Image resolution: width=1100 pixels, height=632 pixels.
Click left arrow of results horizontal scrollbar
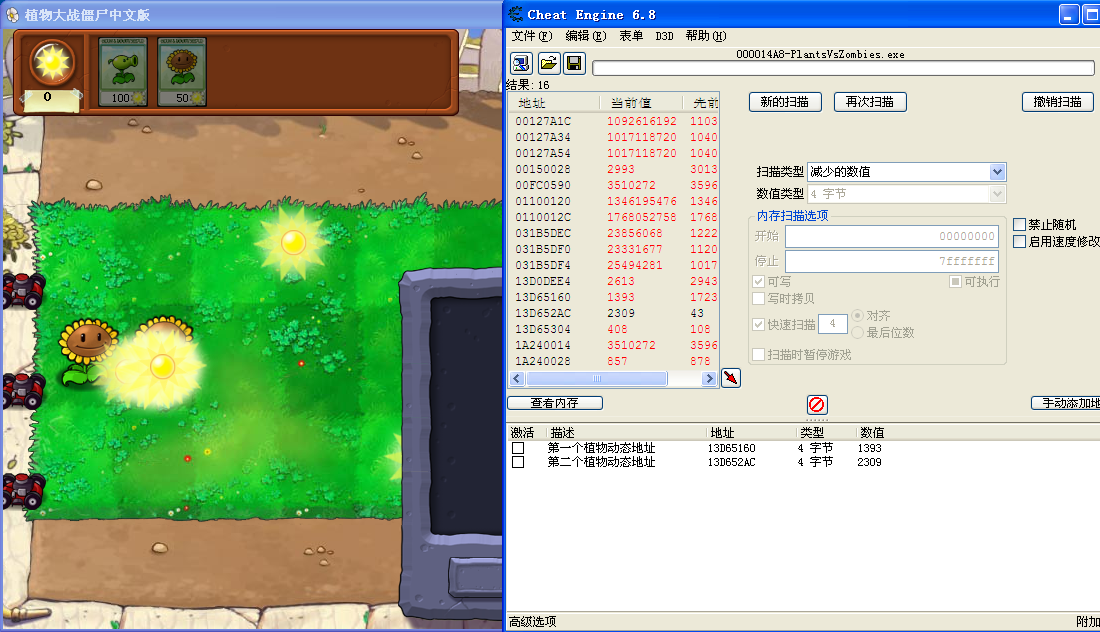coord(517,379)
